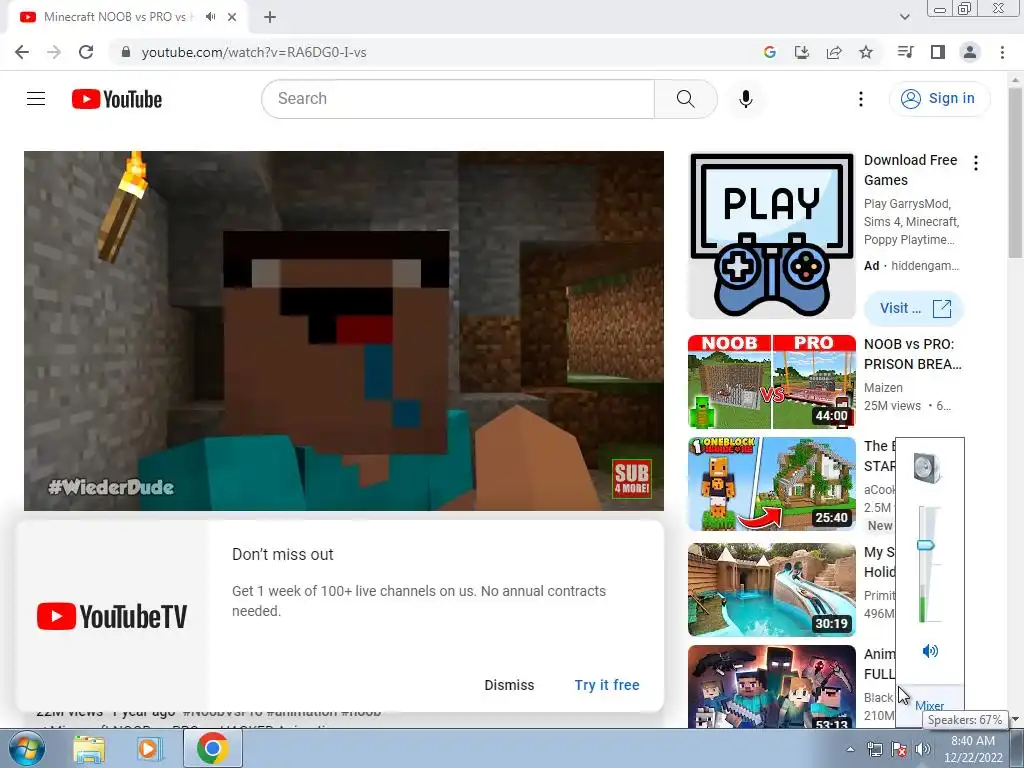Click the tray speaker volume icon
This screenshot has height=768, width=1024.
(x=922, y=749)
